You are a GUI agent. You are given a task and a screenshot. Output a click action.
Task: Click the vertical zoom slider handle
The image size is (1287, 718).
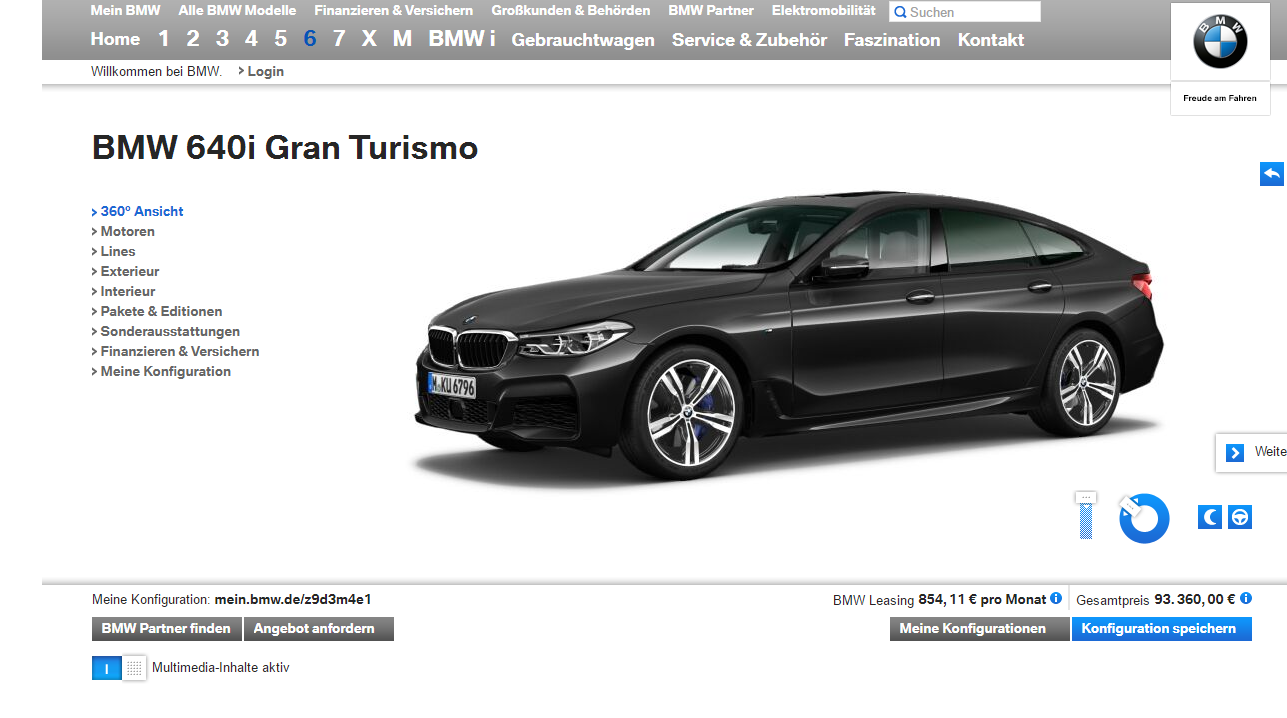click(1086, 497)
